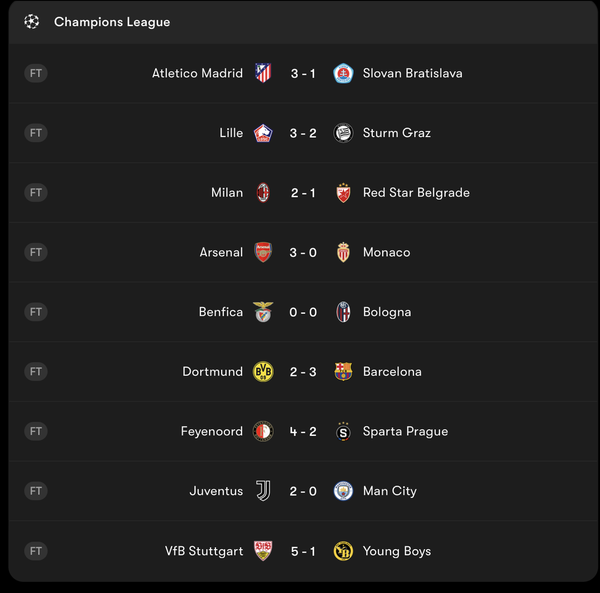Click the Red Star Belgrade team name

click(416, 193)
